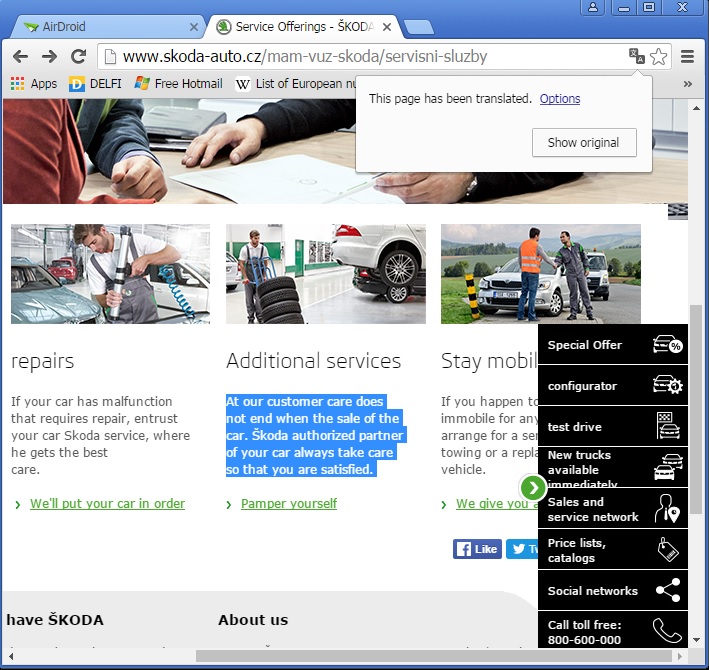Click the phone handset icon
Screen dimensions: 709x670
click(667, 630)
